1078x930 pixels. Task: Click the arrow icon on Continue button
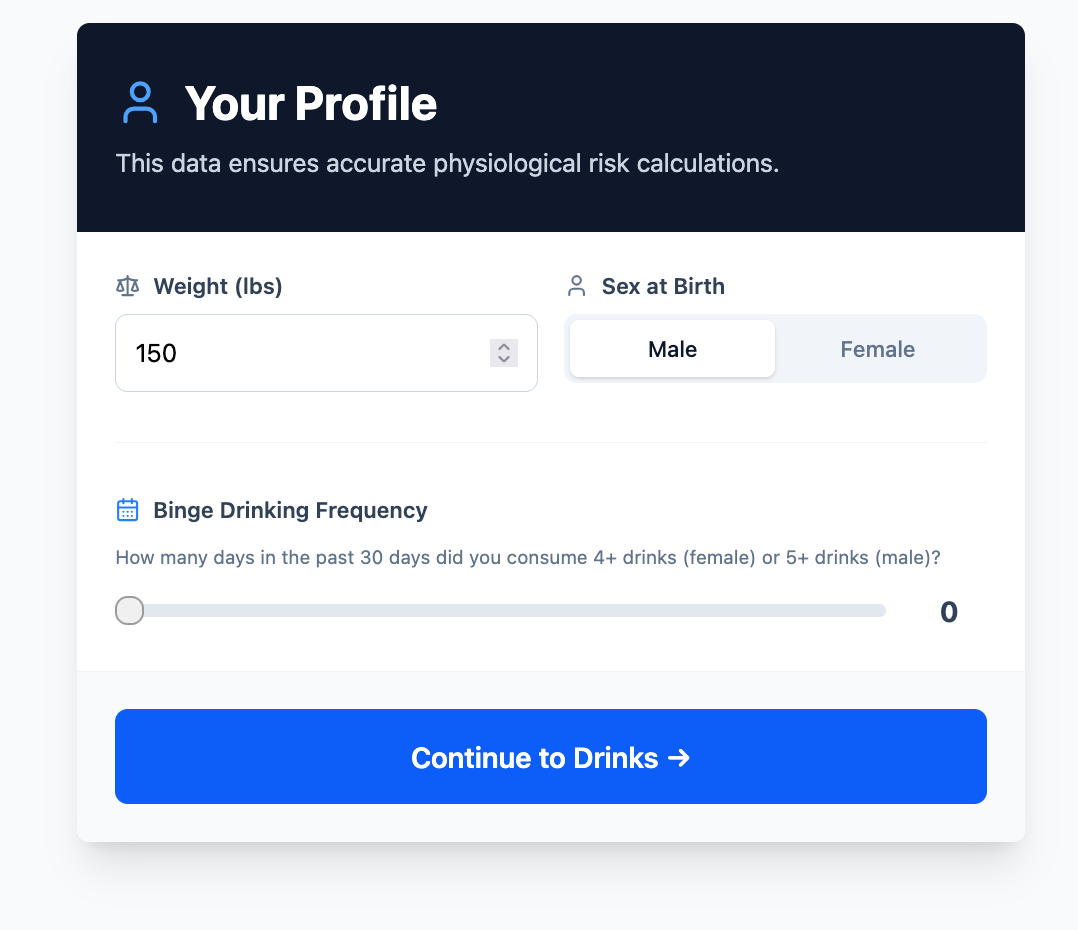(679, 757)
